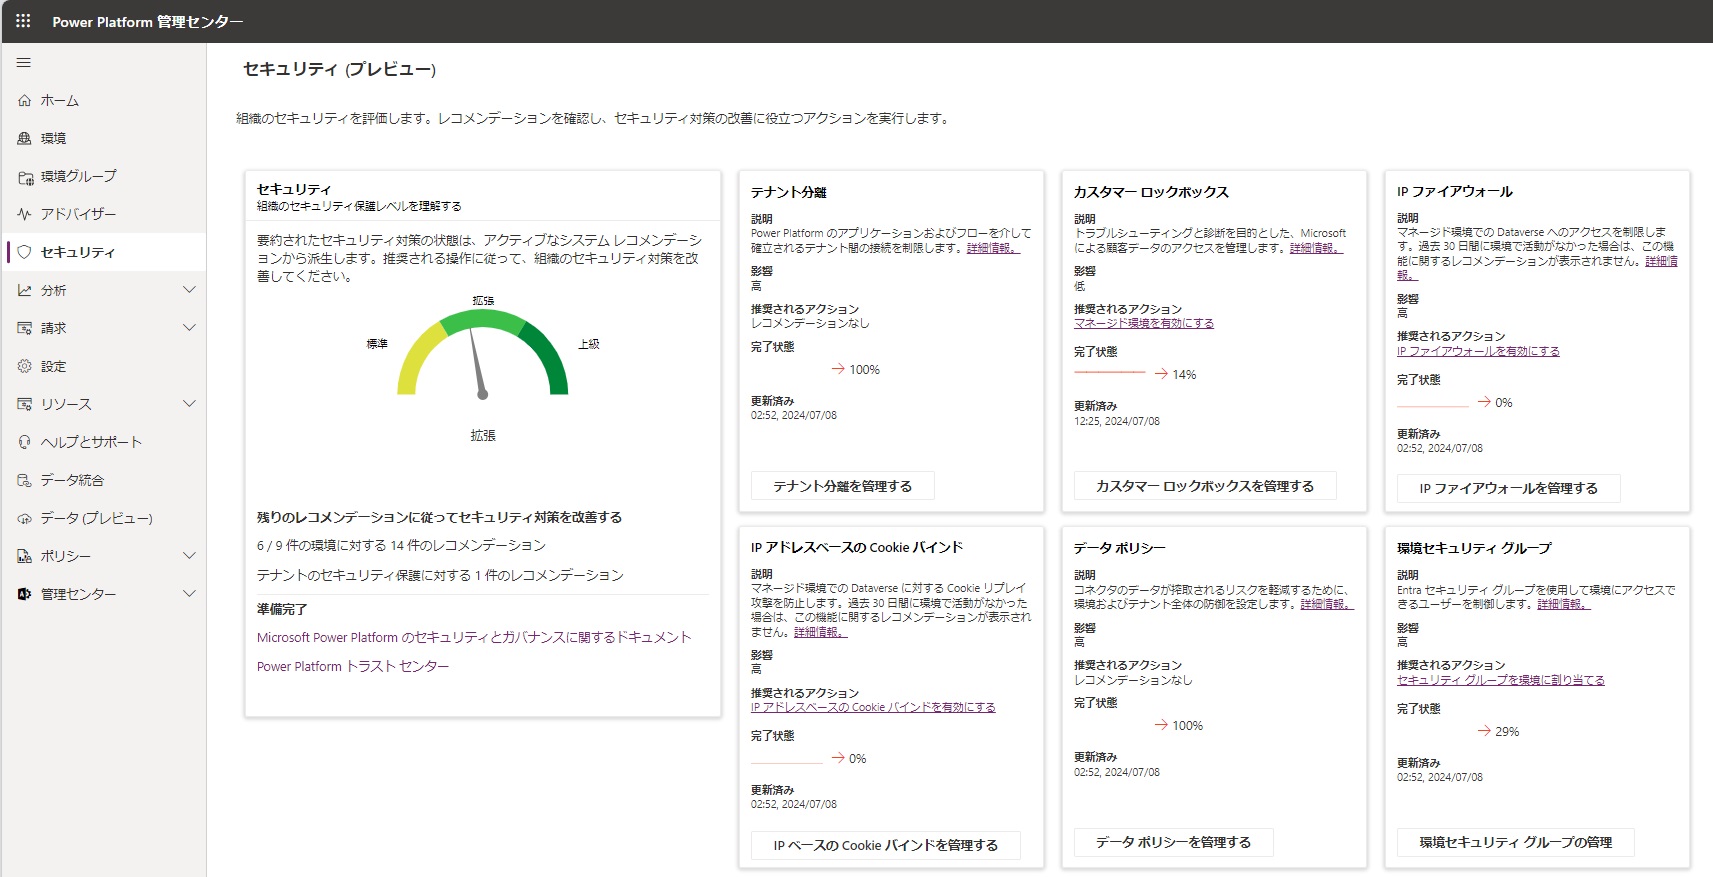Click the 環境グループ sidebar icon
Image resolution: width=1713 pixels, height=877 pixels.
point(25,177)
